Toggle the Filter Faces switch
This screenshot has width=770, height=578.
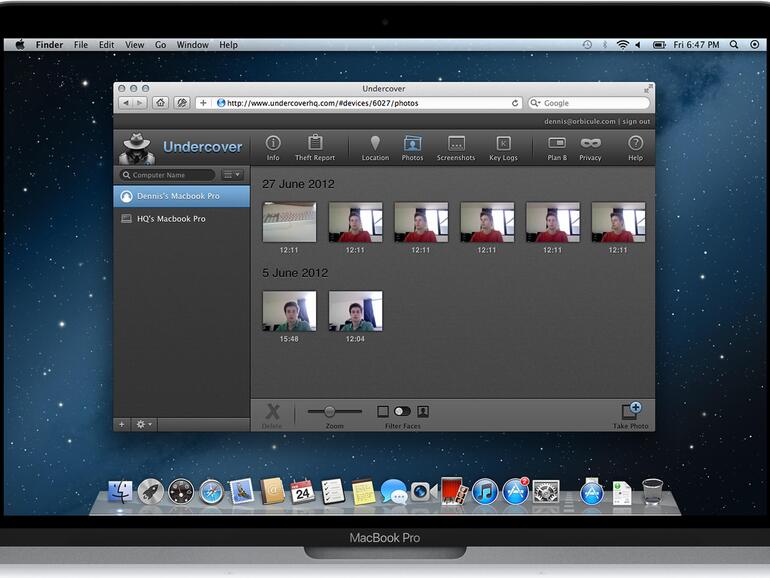402,411
